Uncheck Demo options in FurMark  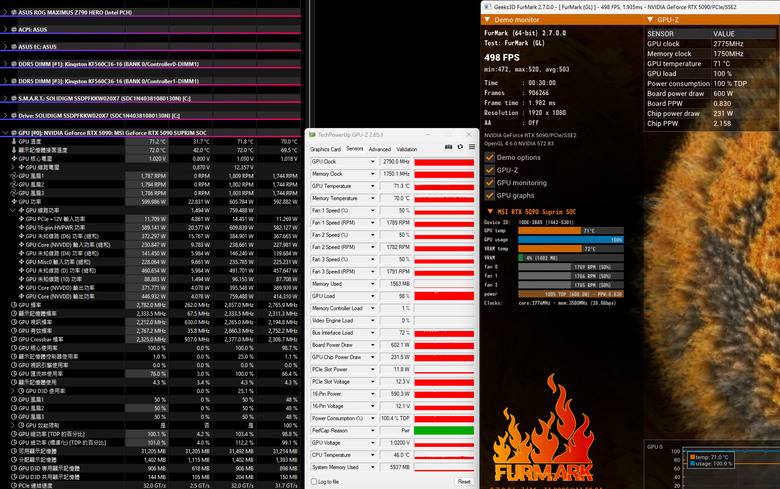pyautogui.click(x=489, y=157)
